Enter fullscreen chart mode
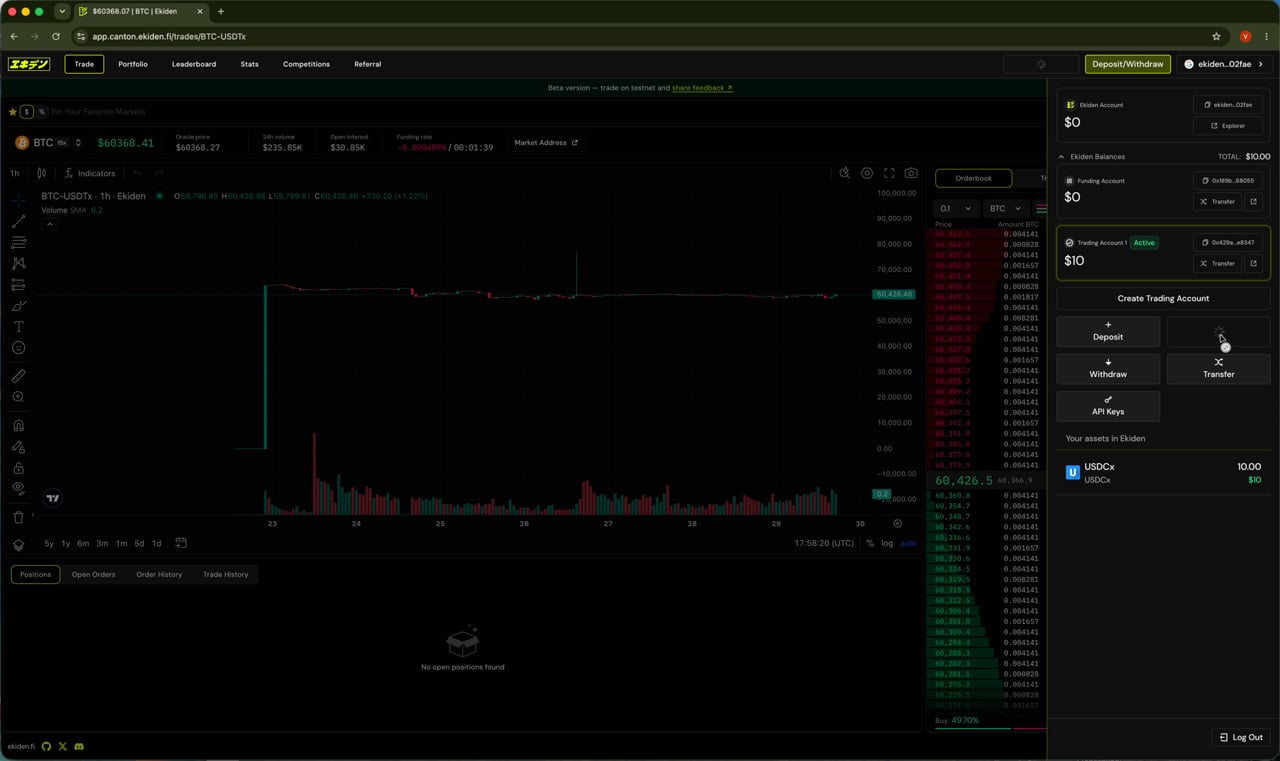This screenshot has height=761, width=1280. click(889, 173)
